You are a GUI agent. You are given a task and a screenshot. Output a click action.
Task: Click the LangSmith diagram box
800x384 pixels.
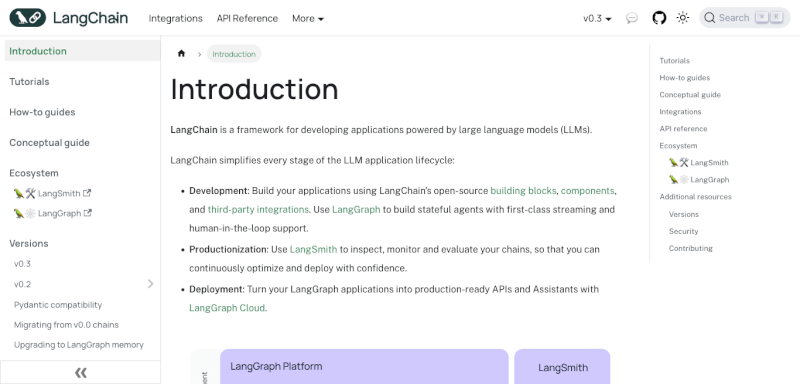click(562, 366)
